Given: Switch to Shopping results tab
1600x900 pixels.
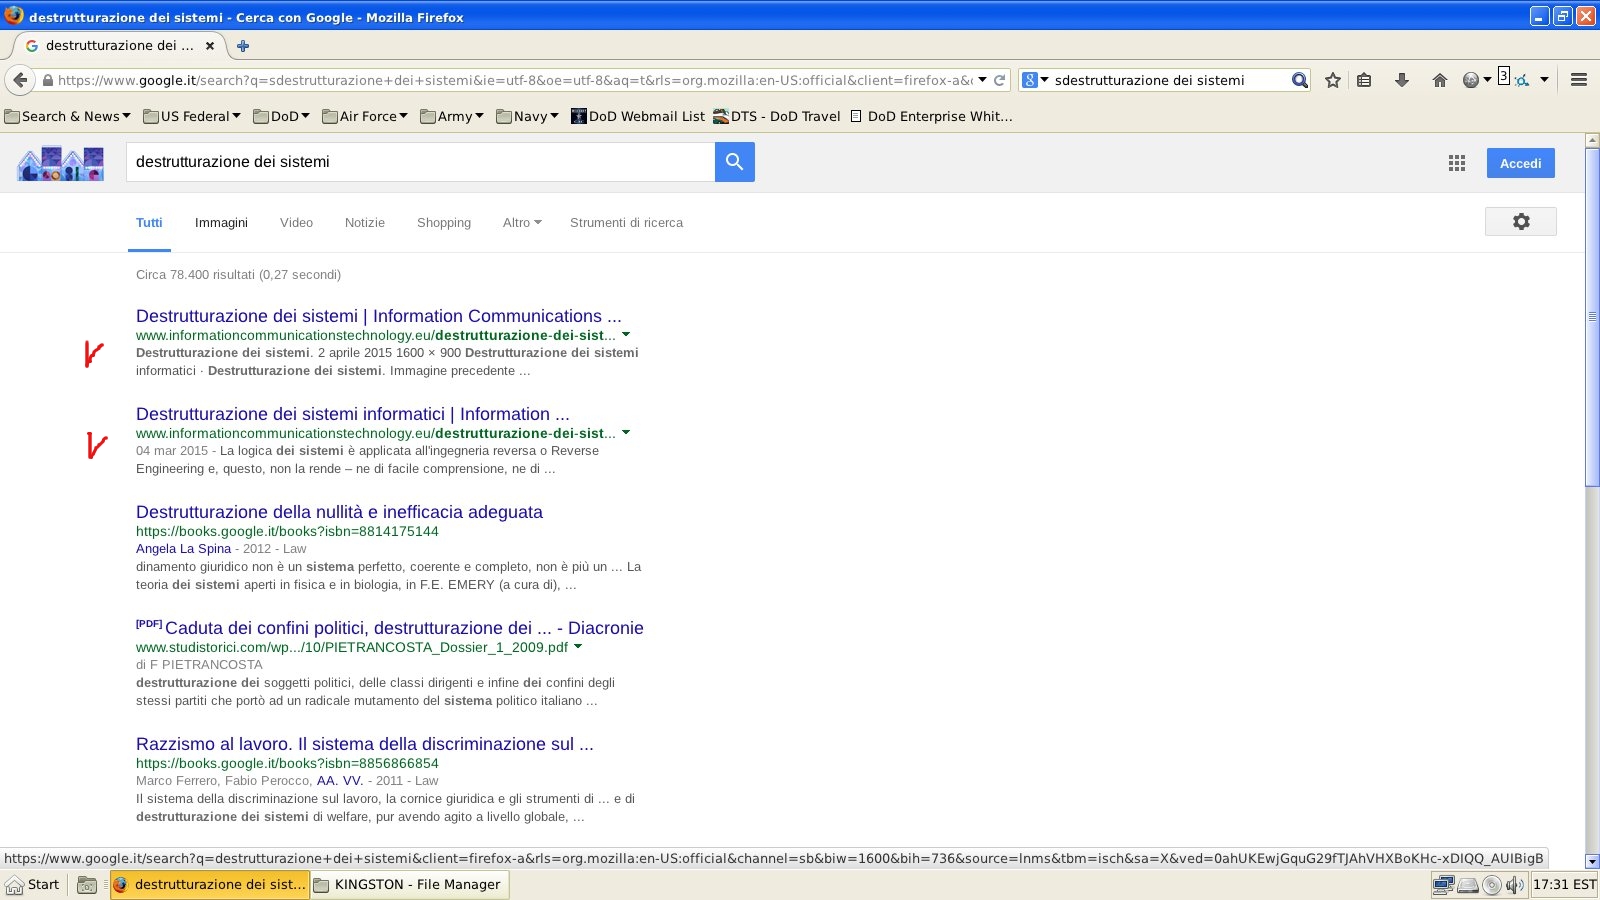Looking at the screenshot, I should click(x=444, y=222).
